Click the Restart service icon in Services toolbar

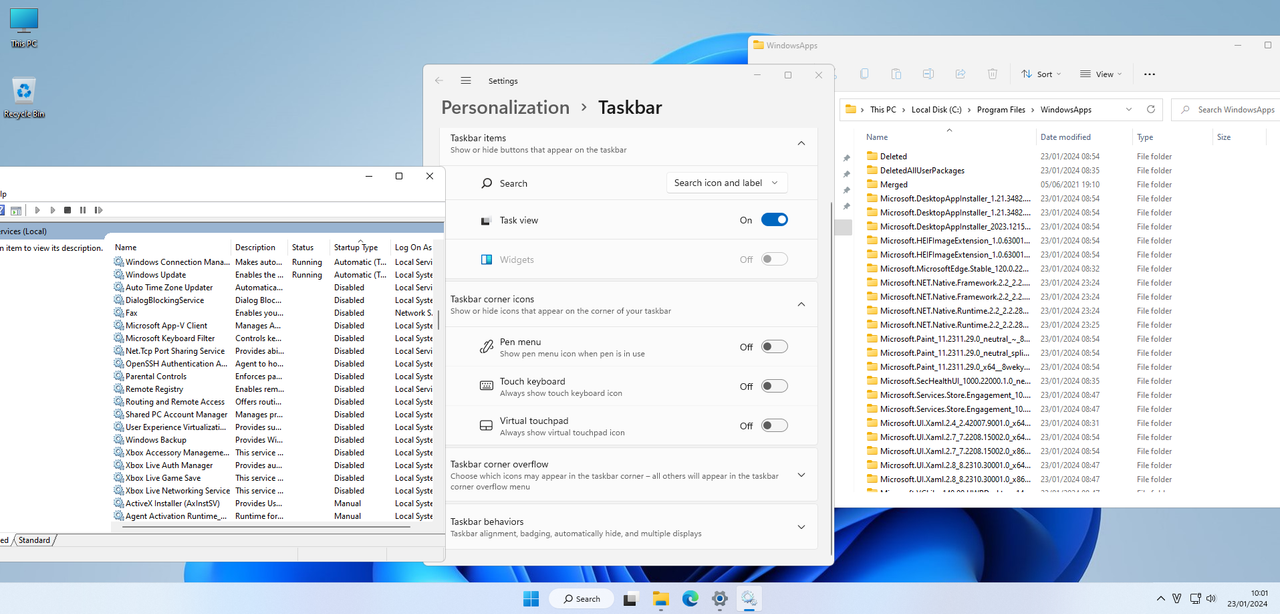pyautogui.click(x=98, y=210)
